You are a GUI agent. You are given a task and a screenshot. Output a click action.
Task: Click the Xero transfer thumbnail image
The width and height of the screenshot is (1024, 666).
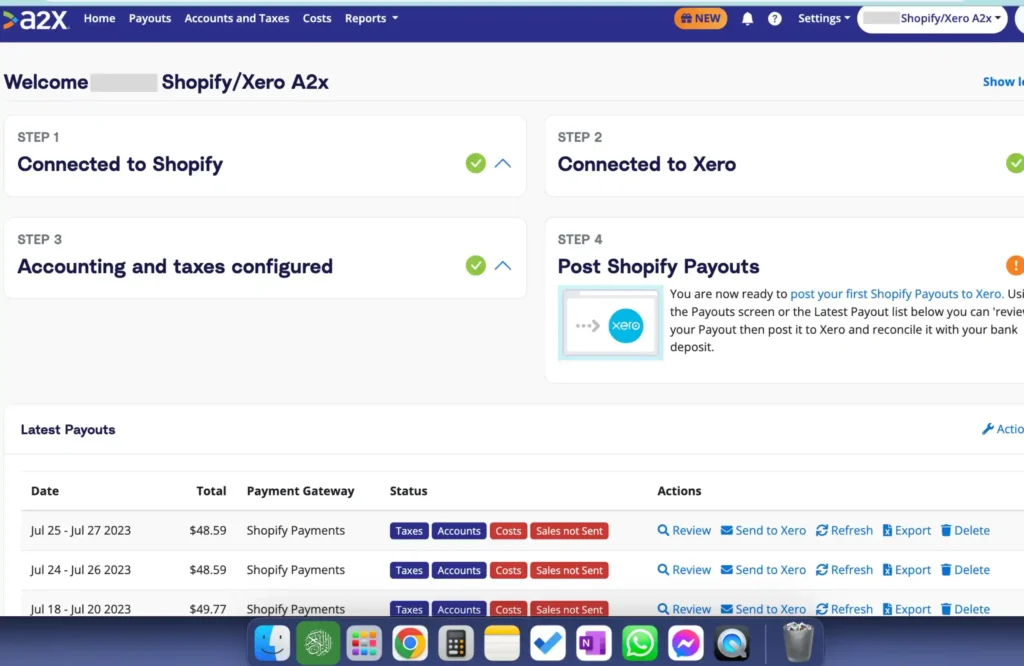(610, 323)
